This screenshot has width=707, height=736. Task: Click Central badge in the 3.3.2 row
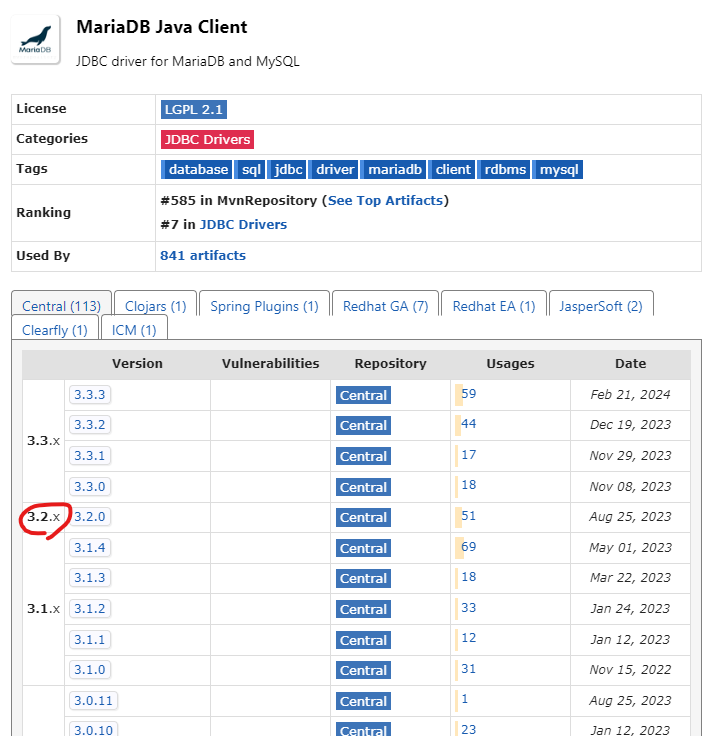pos(363,425)
